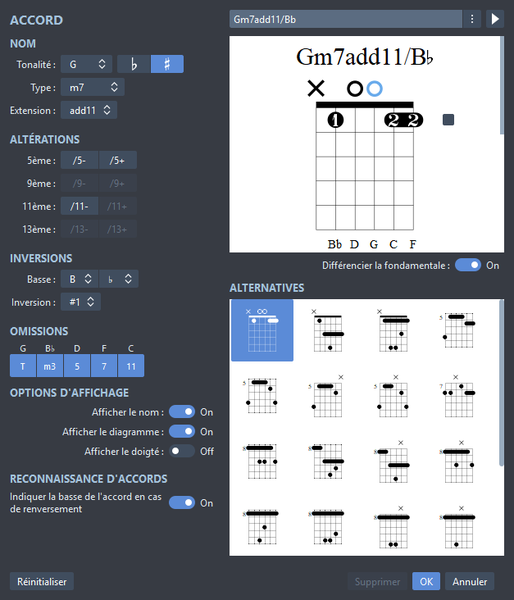Select the sharp accidental button
Screen dimensions: 514x600
pos(167,64)
